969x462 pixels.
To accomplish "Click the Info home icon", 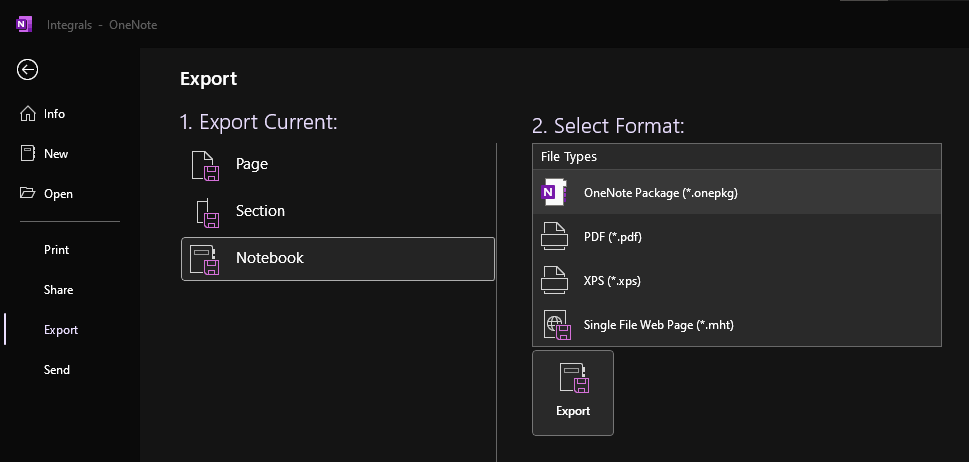I will tap(28, 114).
